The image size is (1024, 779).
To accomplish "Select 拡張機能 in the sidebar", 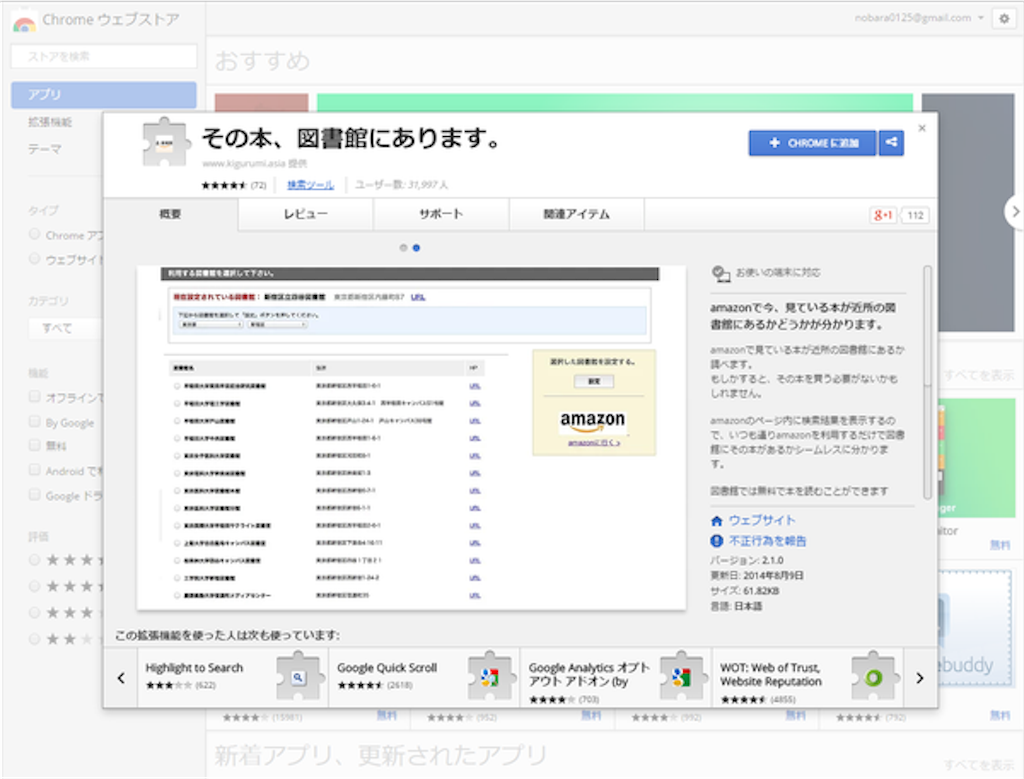I will pos(50,122).
